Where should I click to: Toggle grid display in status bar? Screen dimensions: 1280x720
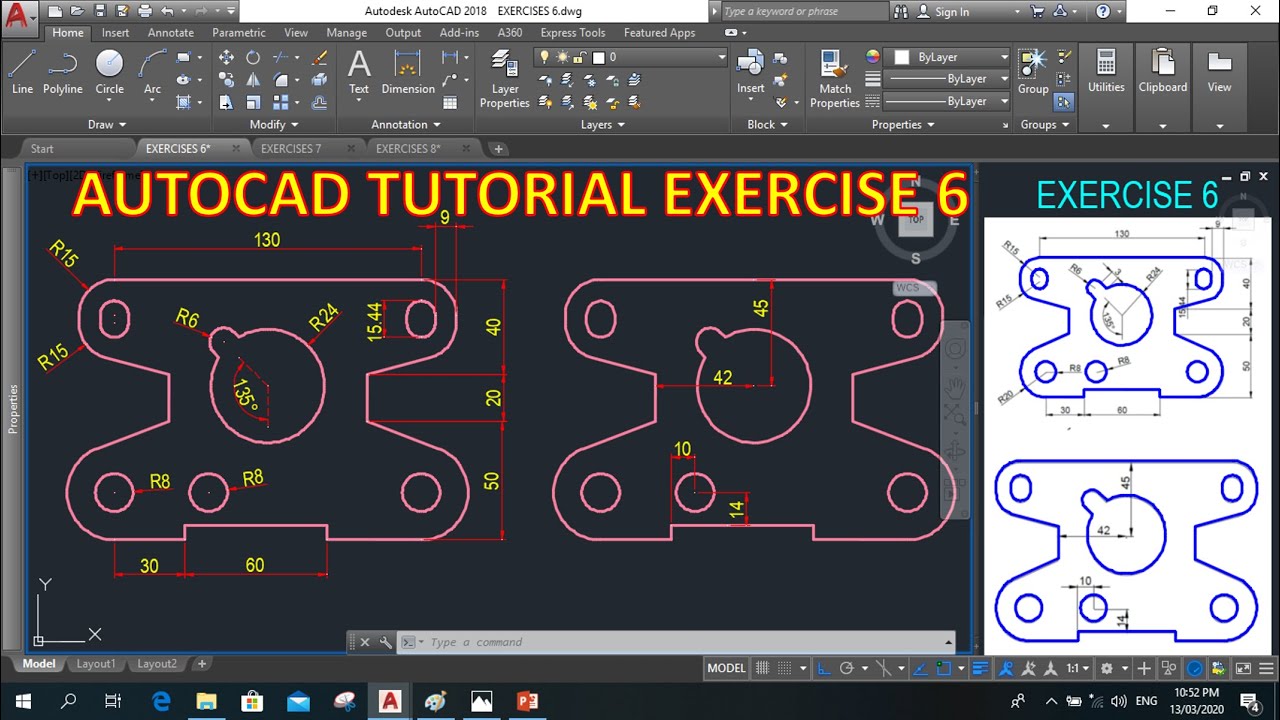[x=763, y=668]
